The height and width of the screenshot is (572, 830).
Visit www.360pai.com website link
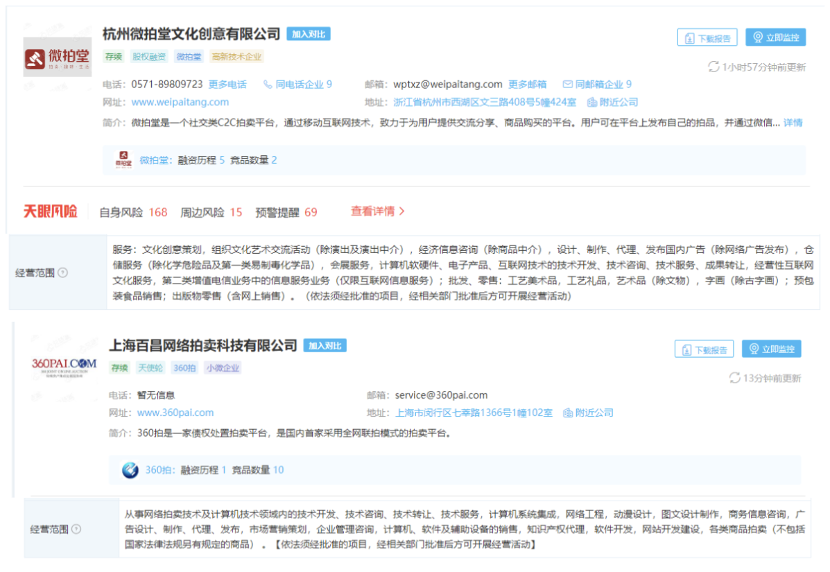175,412
